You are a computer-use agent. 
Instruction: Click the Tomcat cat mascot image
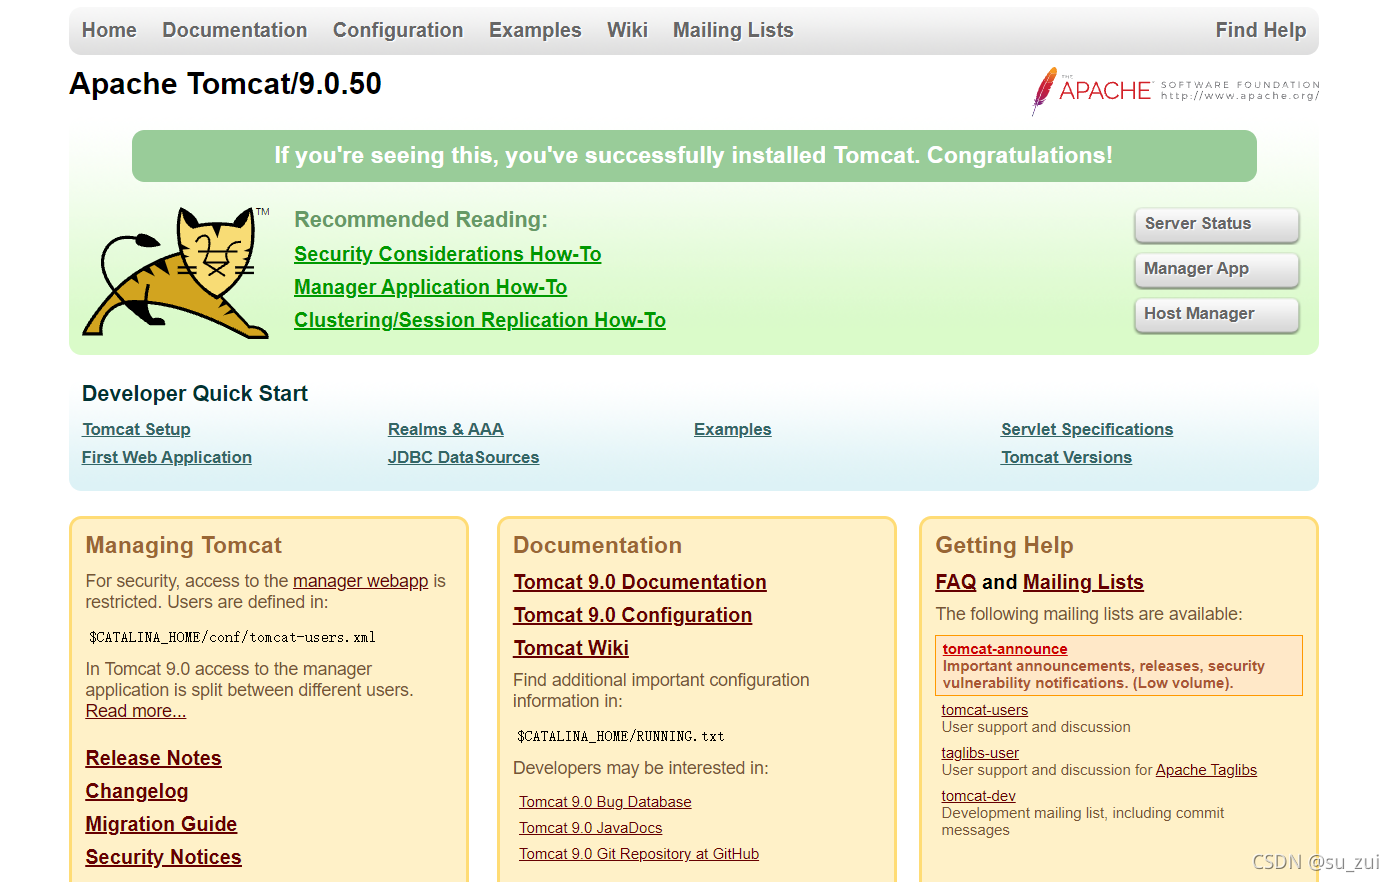pos(176,272)
